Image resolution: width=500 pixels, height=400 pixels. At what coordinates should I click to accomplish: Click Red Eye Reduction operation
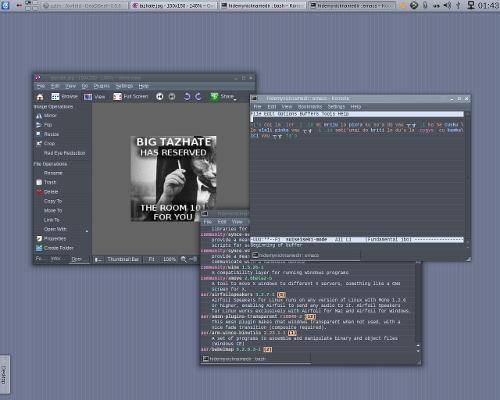64,153
